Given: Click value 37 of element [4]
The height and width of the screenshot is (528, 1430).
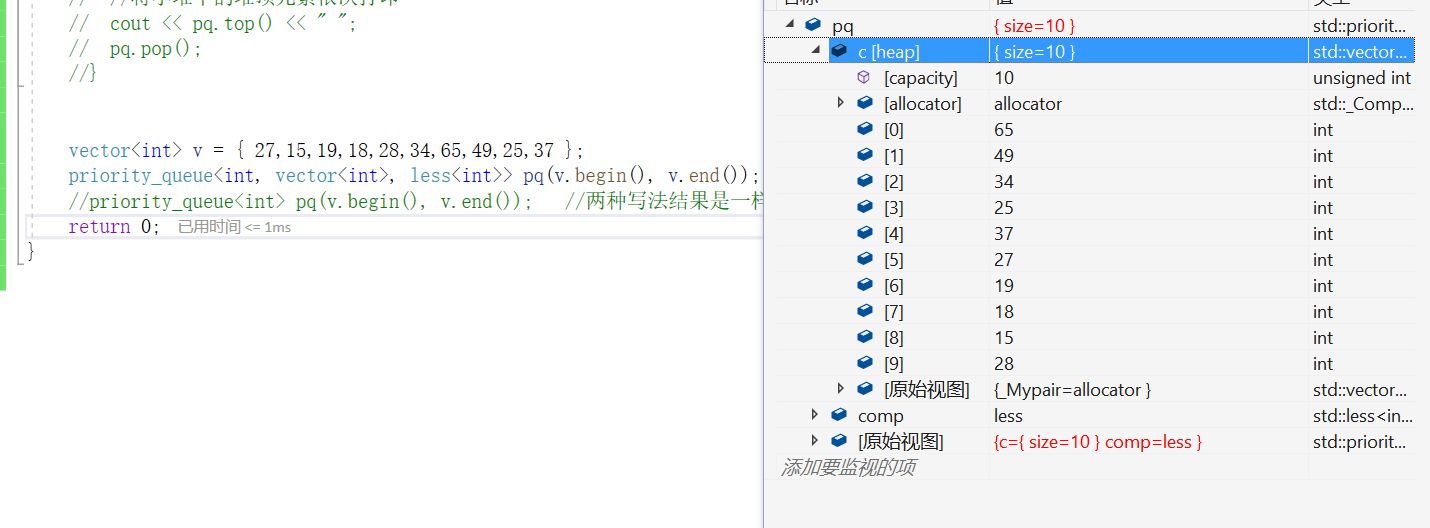Looking at the screenshot, I should pyautogui.click(x=1004, y=234).
